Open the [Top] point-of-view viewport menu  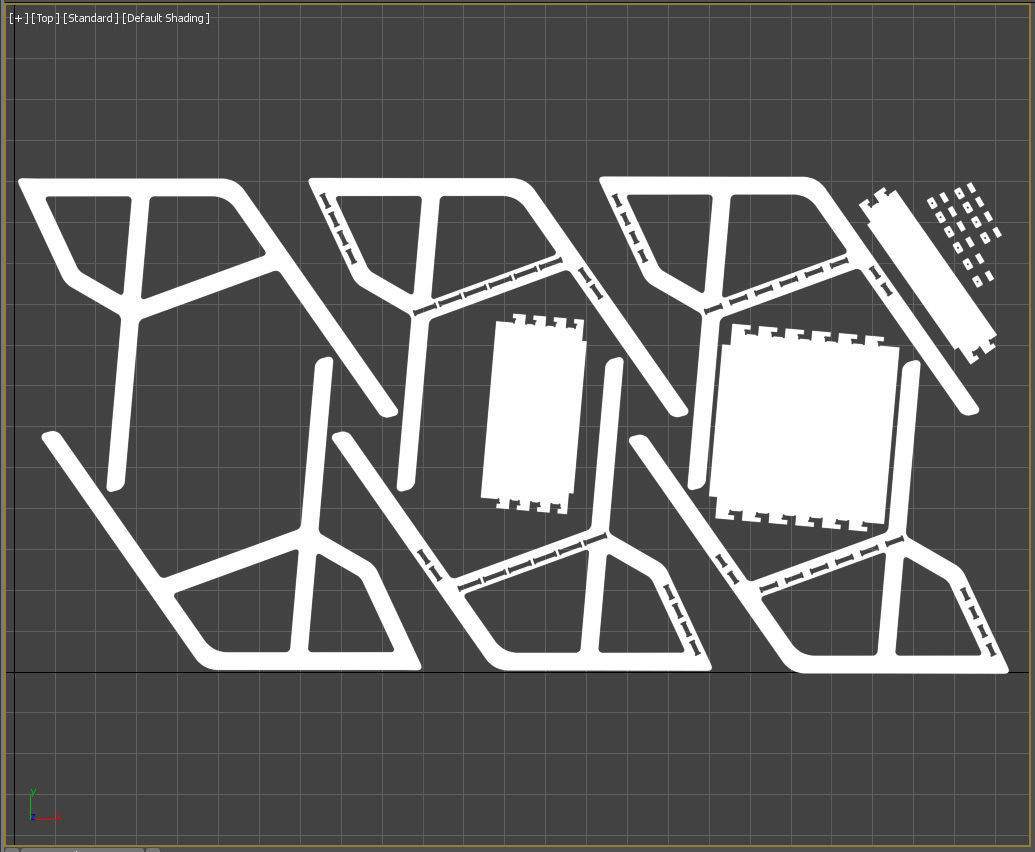[45, 18]
